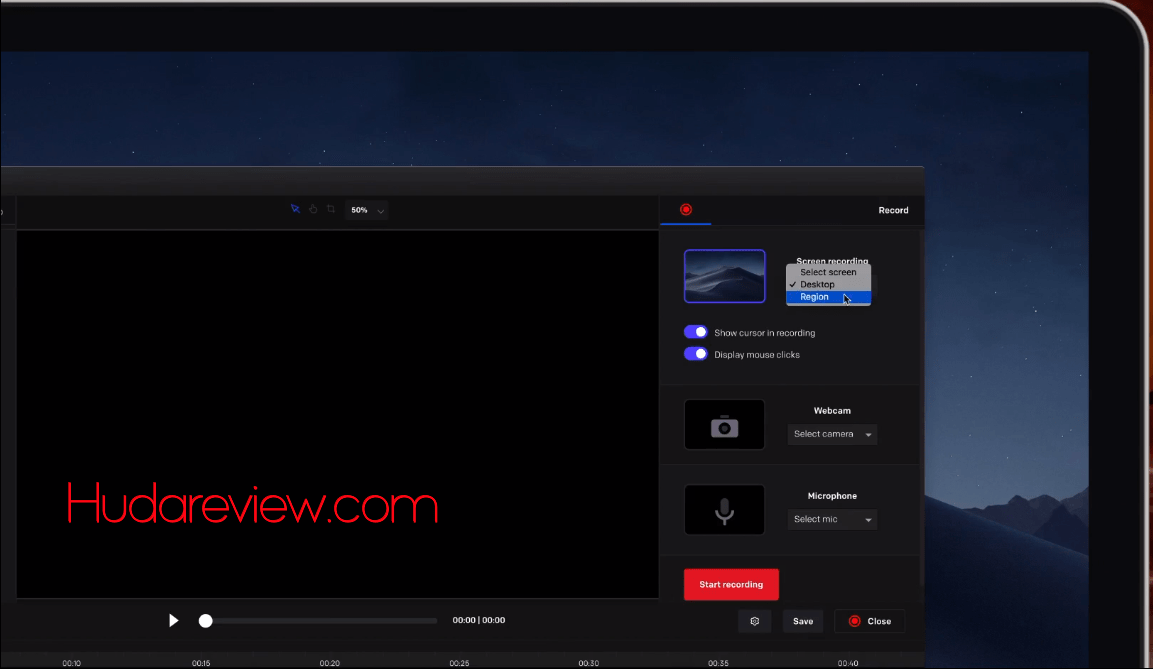Click the Close recording button
The image size is (1153, 669).
point(869,621)
